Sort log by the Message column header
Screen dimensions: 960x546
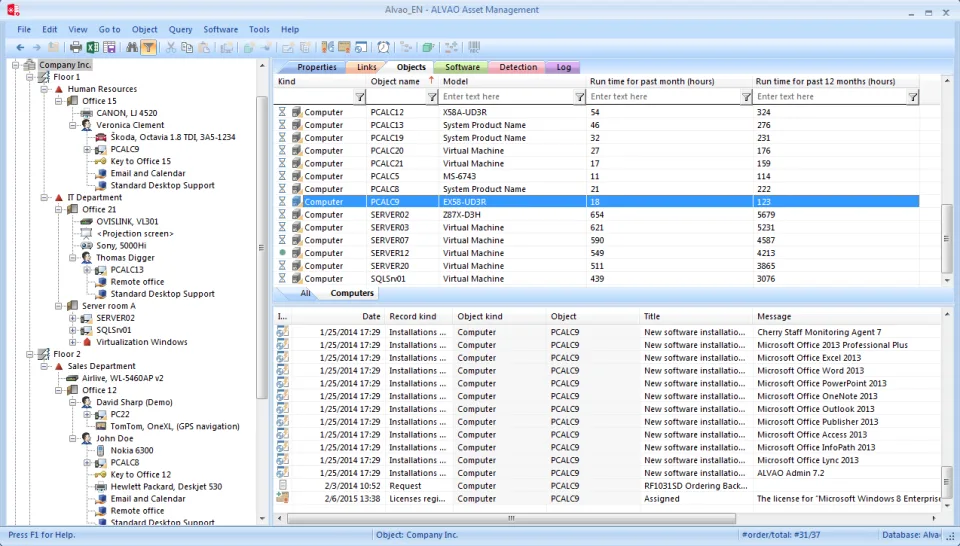(x=846, y=316)
